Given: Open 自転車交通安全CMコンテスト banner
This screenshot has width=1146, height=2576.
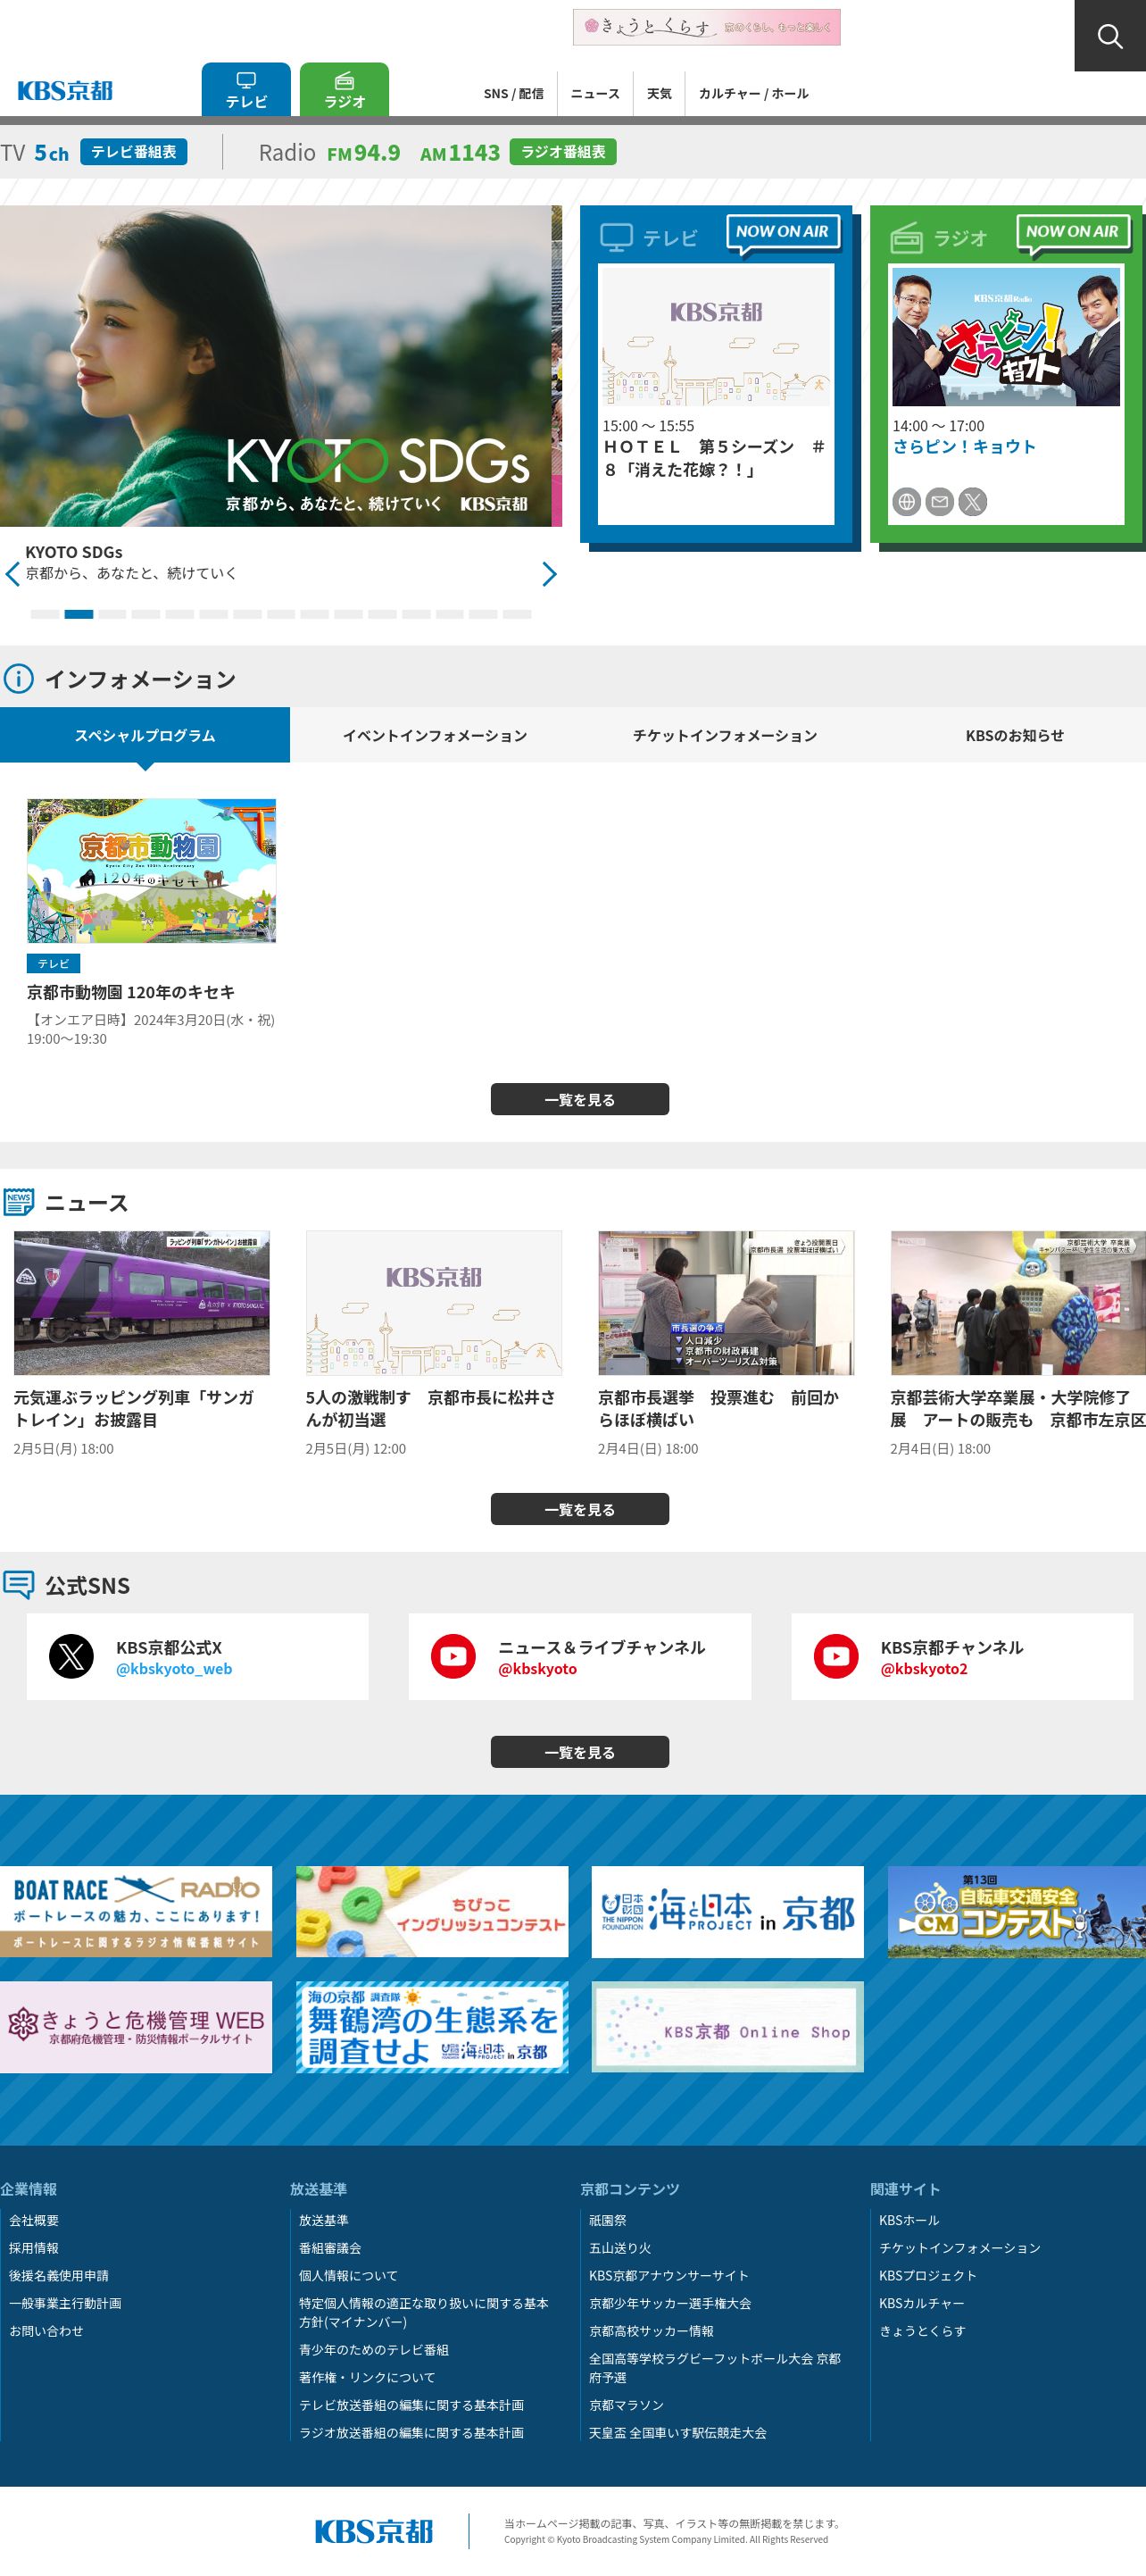Looking at the screenshot, I should pyautogui.click(x=1017, y=1912).
